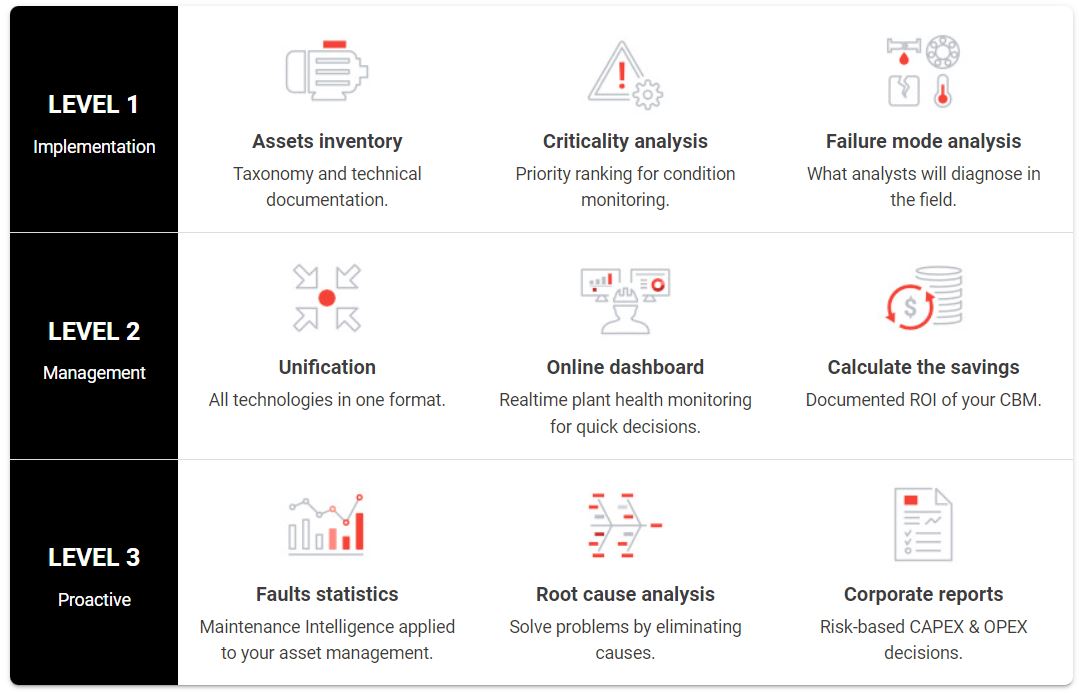
Task: Click the Criticality analysis warning triangle icon
Action: click(x=625, y=74)
